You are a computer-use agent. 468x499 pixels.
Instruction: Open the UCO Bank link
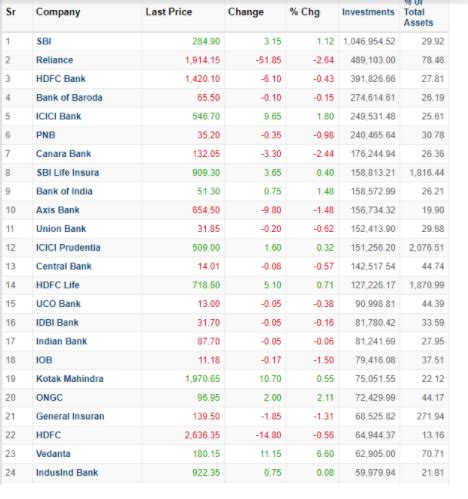pos(58,304)
